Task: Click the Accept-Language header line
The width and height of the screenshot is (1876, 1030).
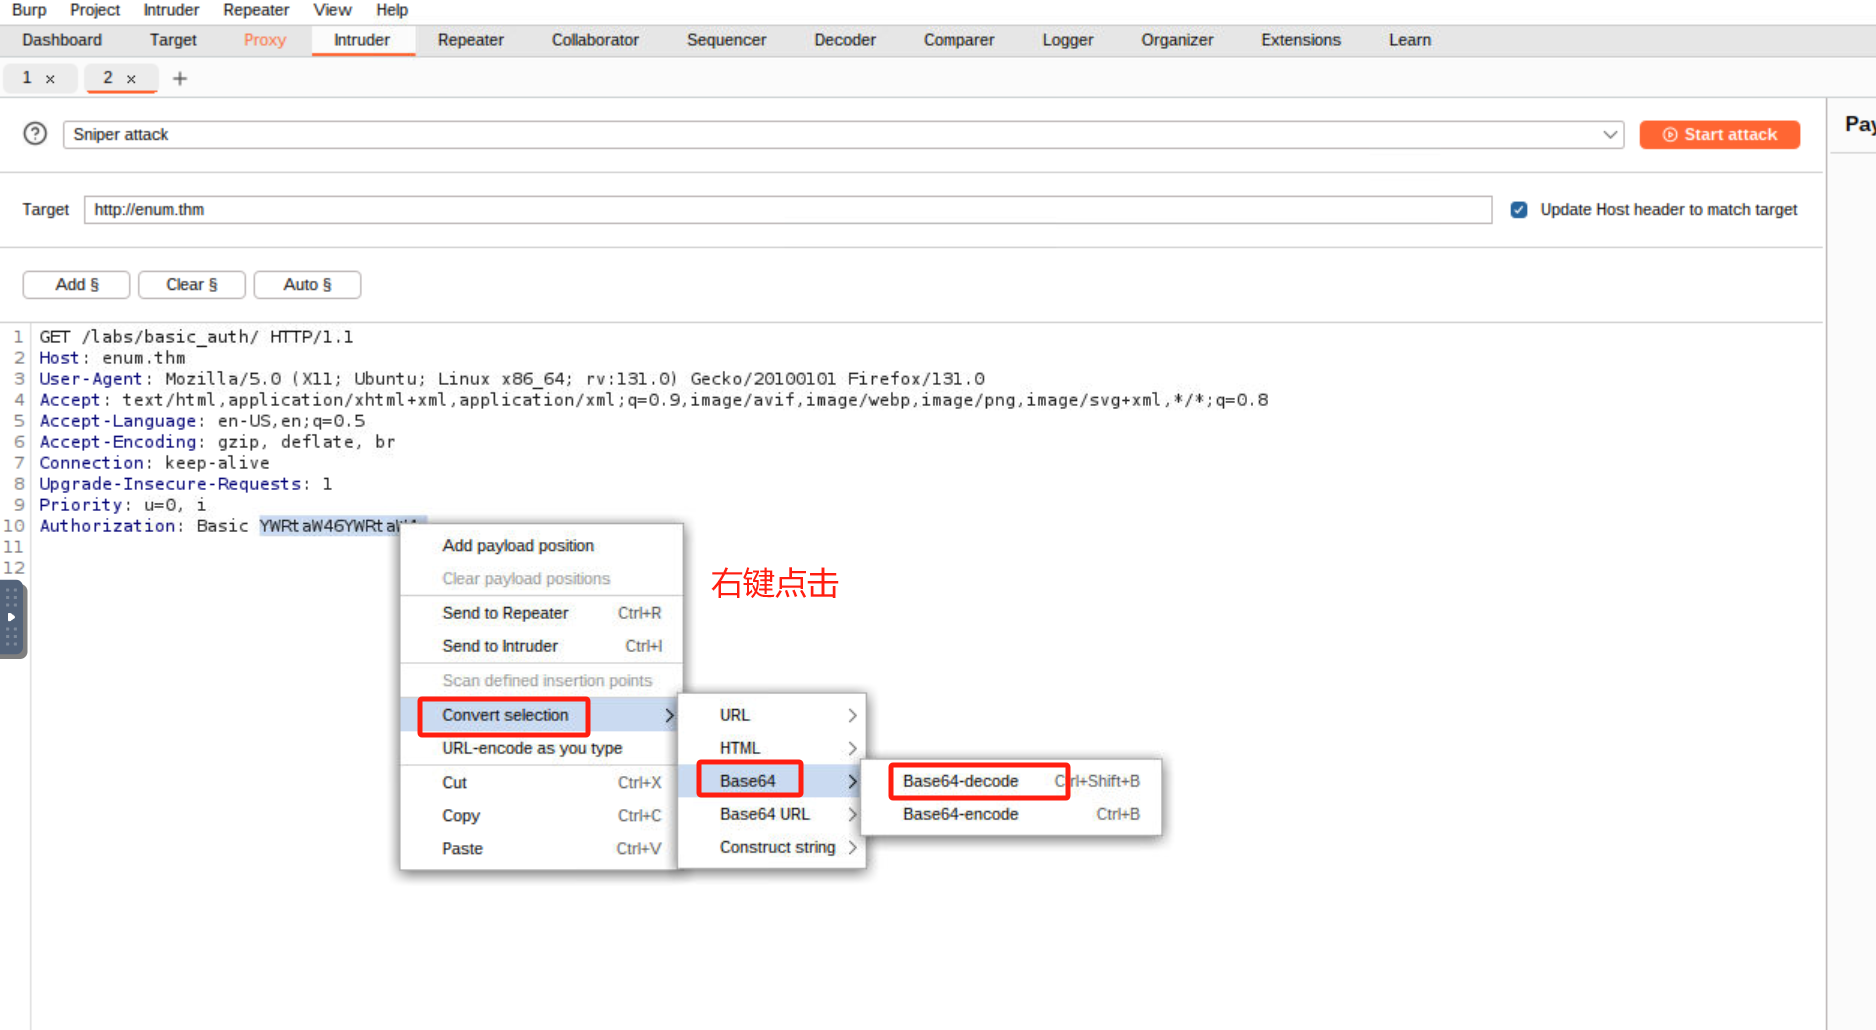Action: [202, 421]
